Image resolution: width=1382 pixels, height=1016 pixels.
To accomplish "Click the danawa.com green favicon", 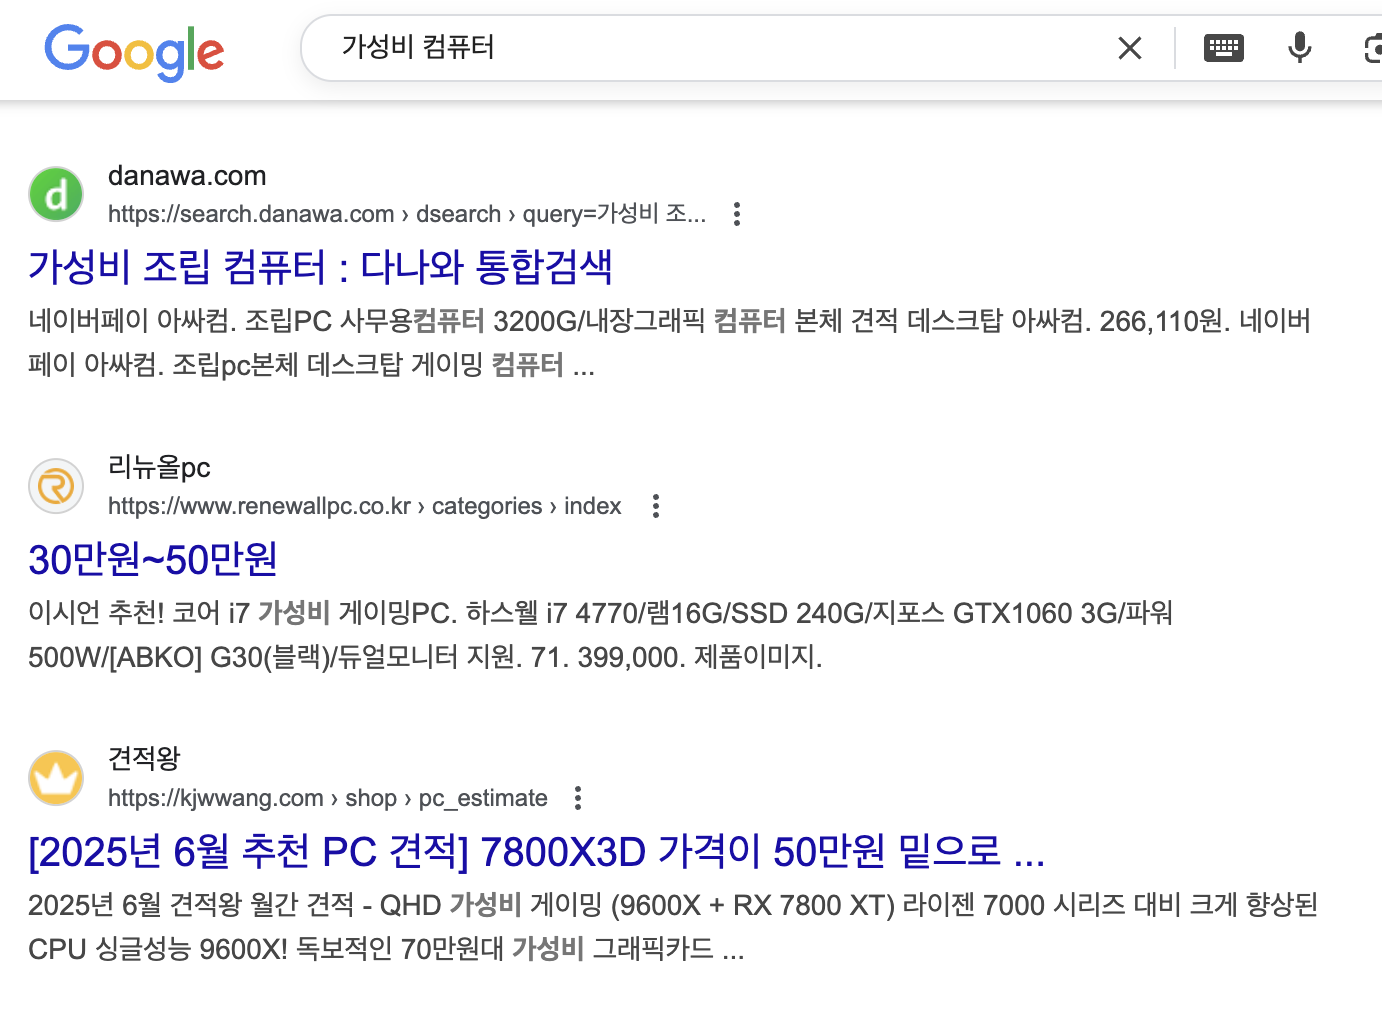I will (56, 194).
